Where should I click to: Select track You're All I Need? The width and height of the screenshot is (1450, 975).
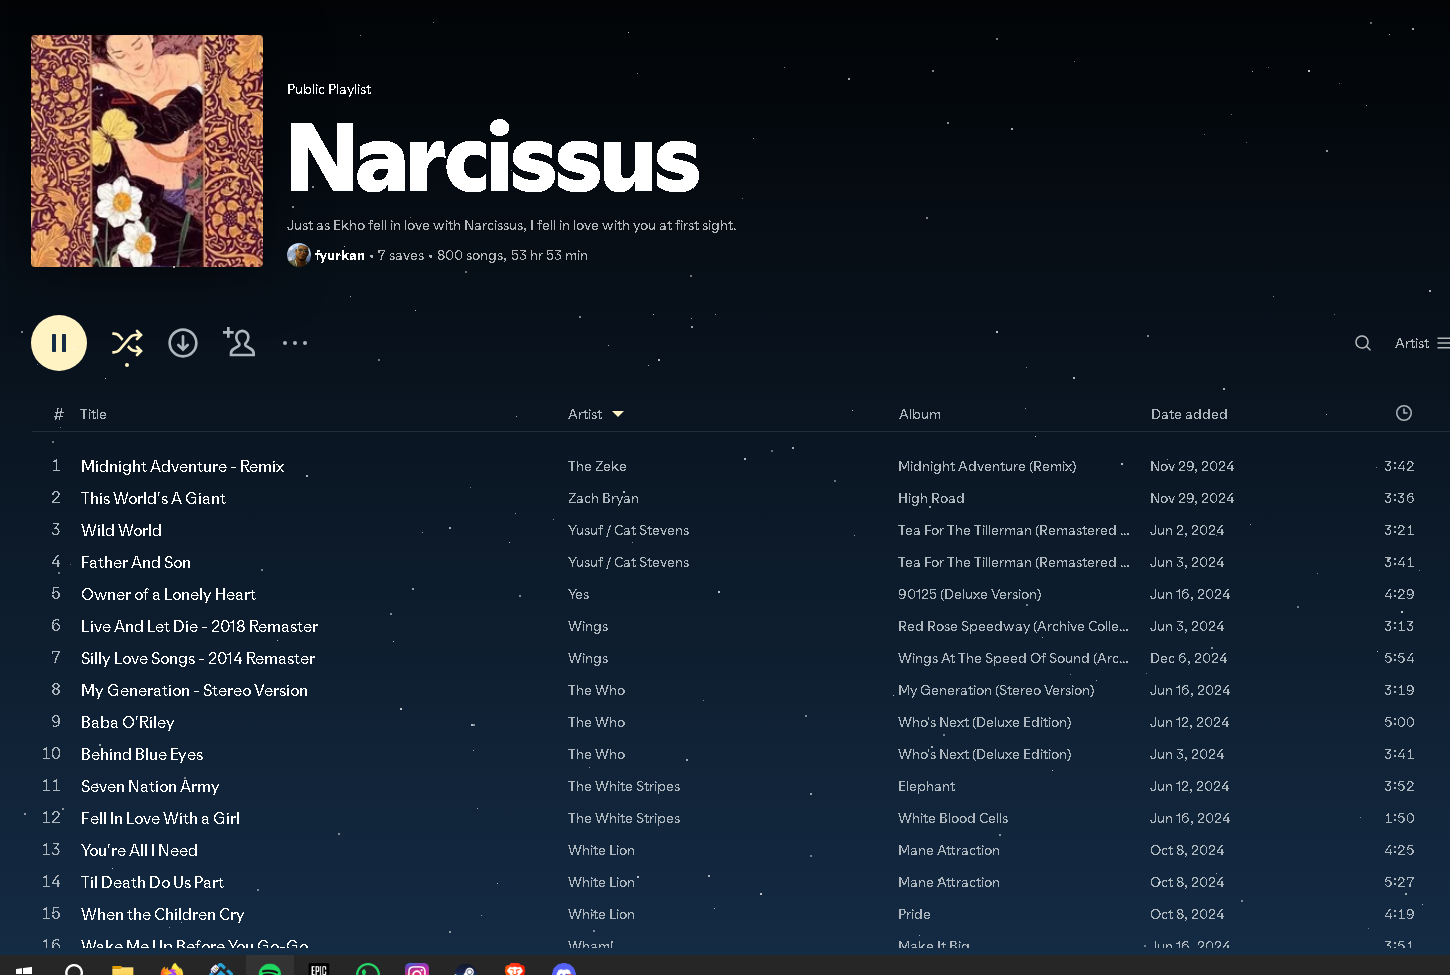tap(139, 850)
